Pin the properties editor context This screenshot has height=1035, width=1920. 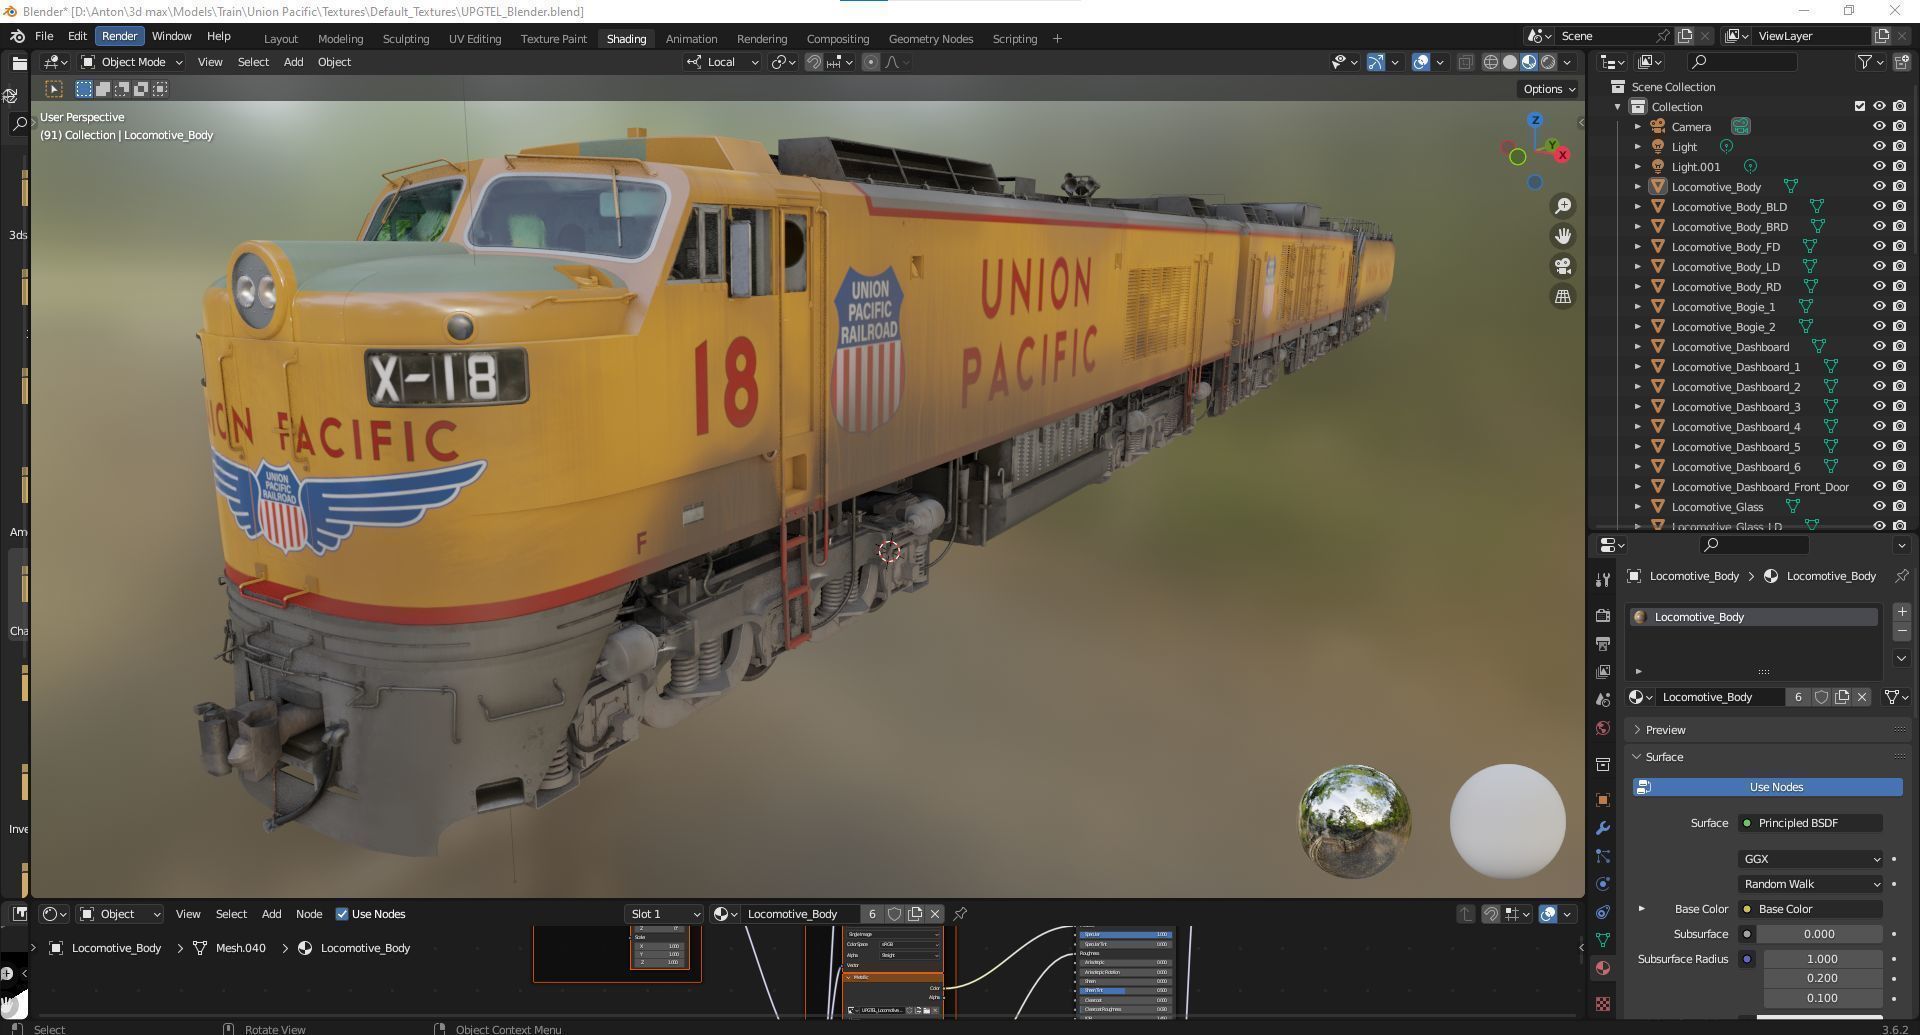[x=1901, y=576]
